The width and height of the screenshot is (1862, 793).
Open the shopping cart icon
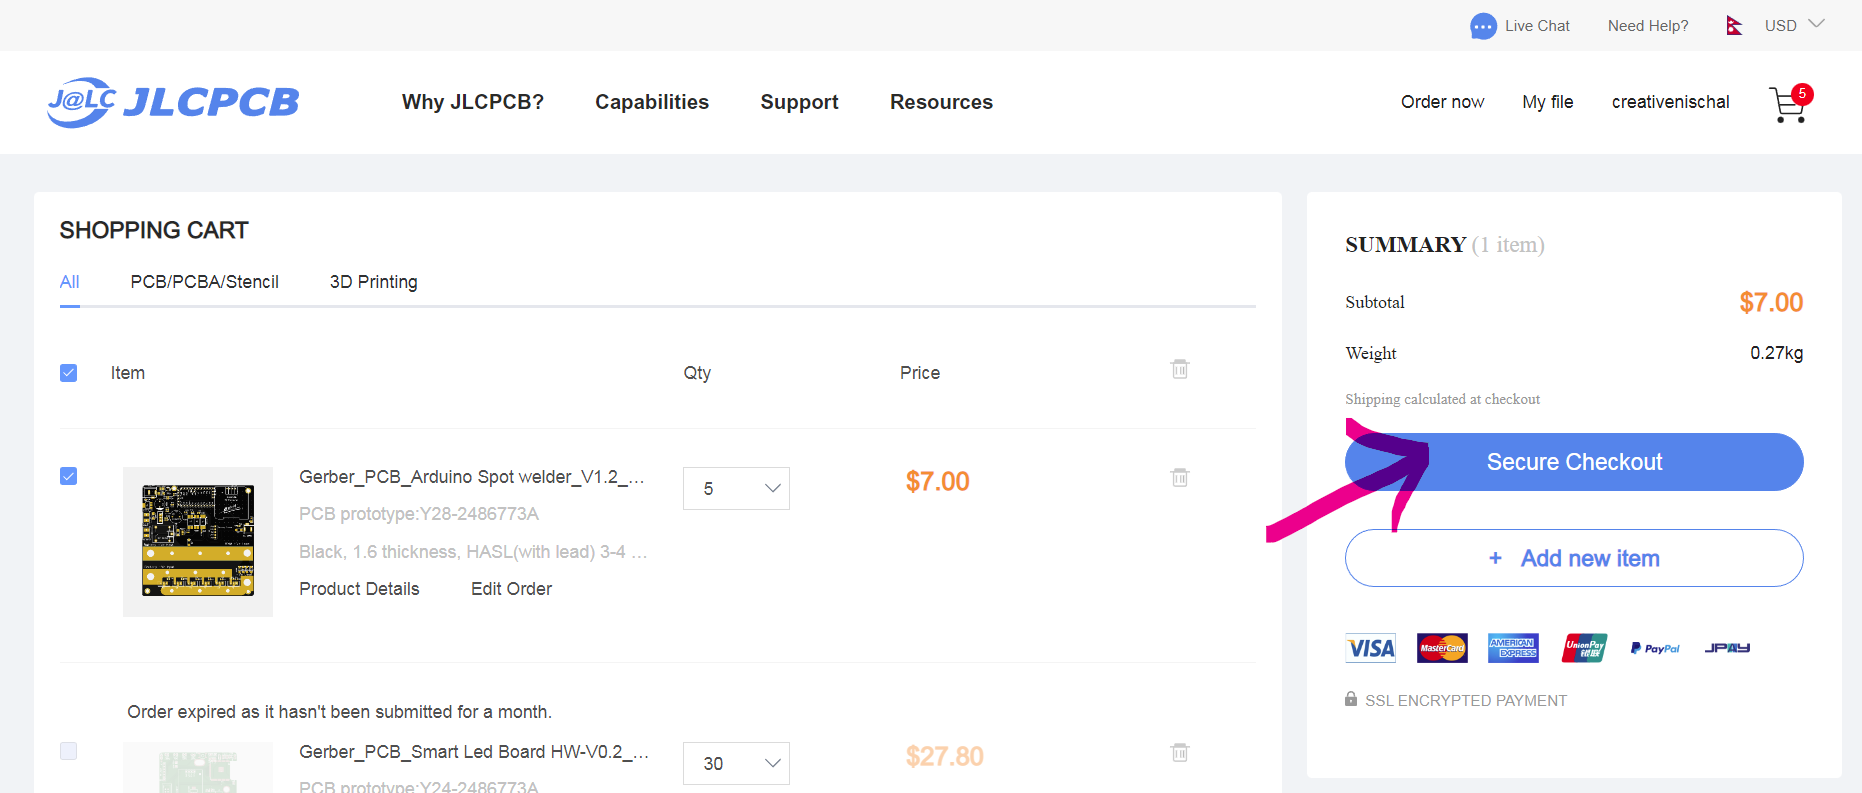coord(1789,104)
